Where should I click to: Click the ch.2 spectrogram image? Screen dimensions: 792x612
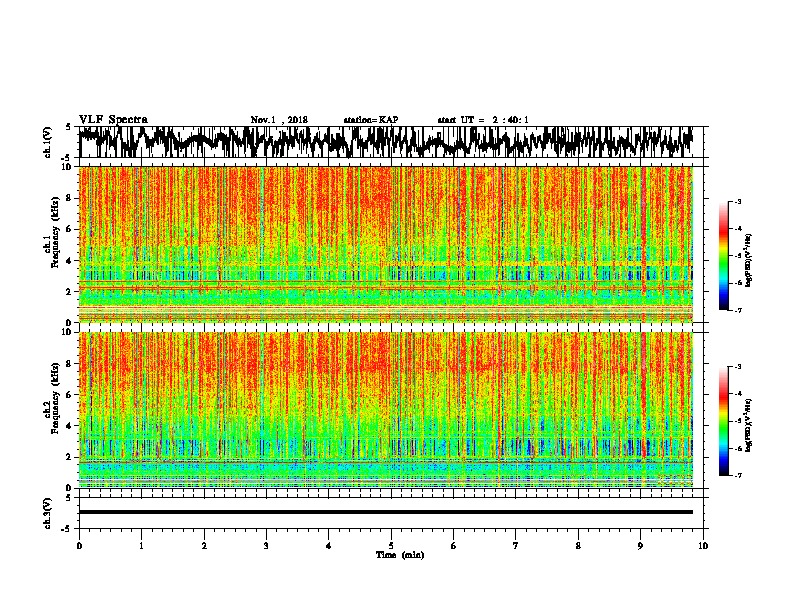tap(385, 410)
